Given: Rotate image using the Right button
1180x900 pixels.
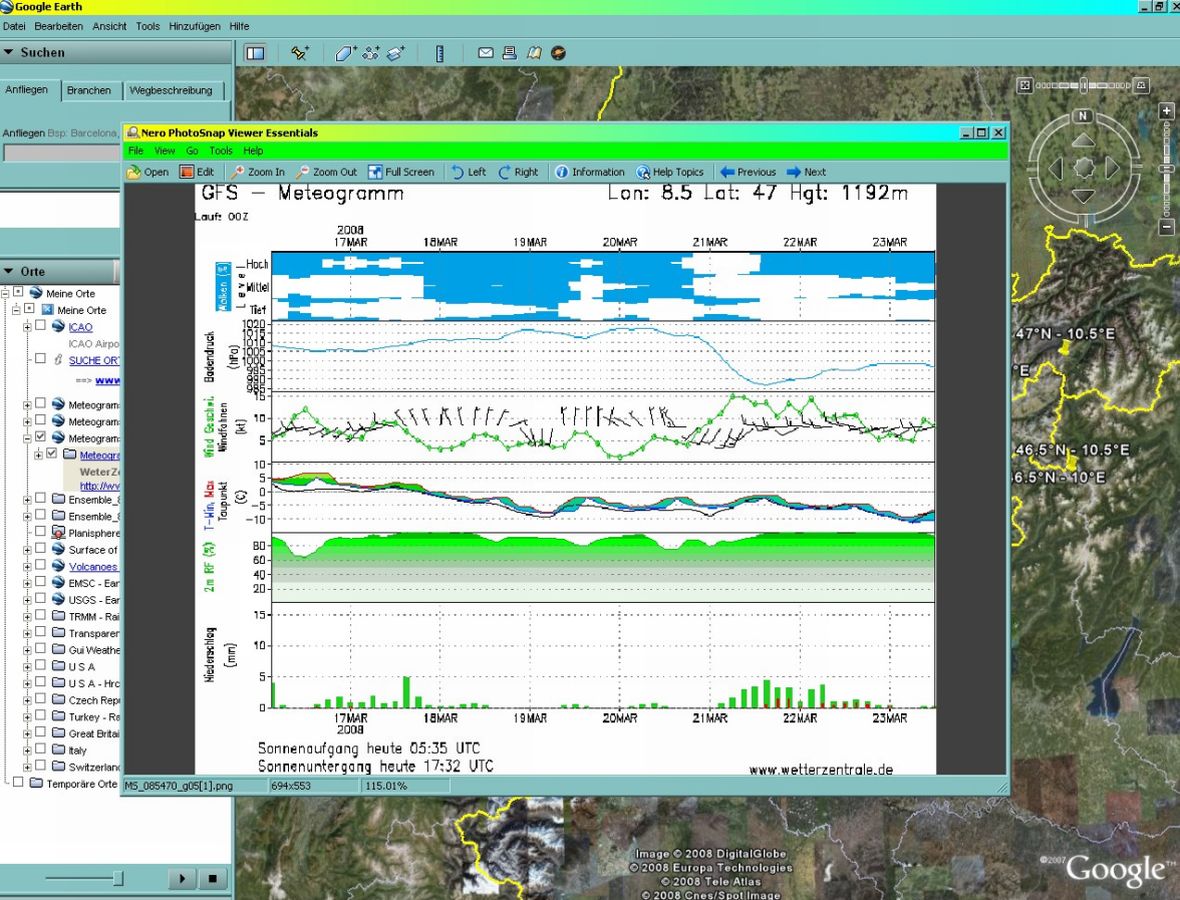Looking at the screenshot, I should coord(518,172).
